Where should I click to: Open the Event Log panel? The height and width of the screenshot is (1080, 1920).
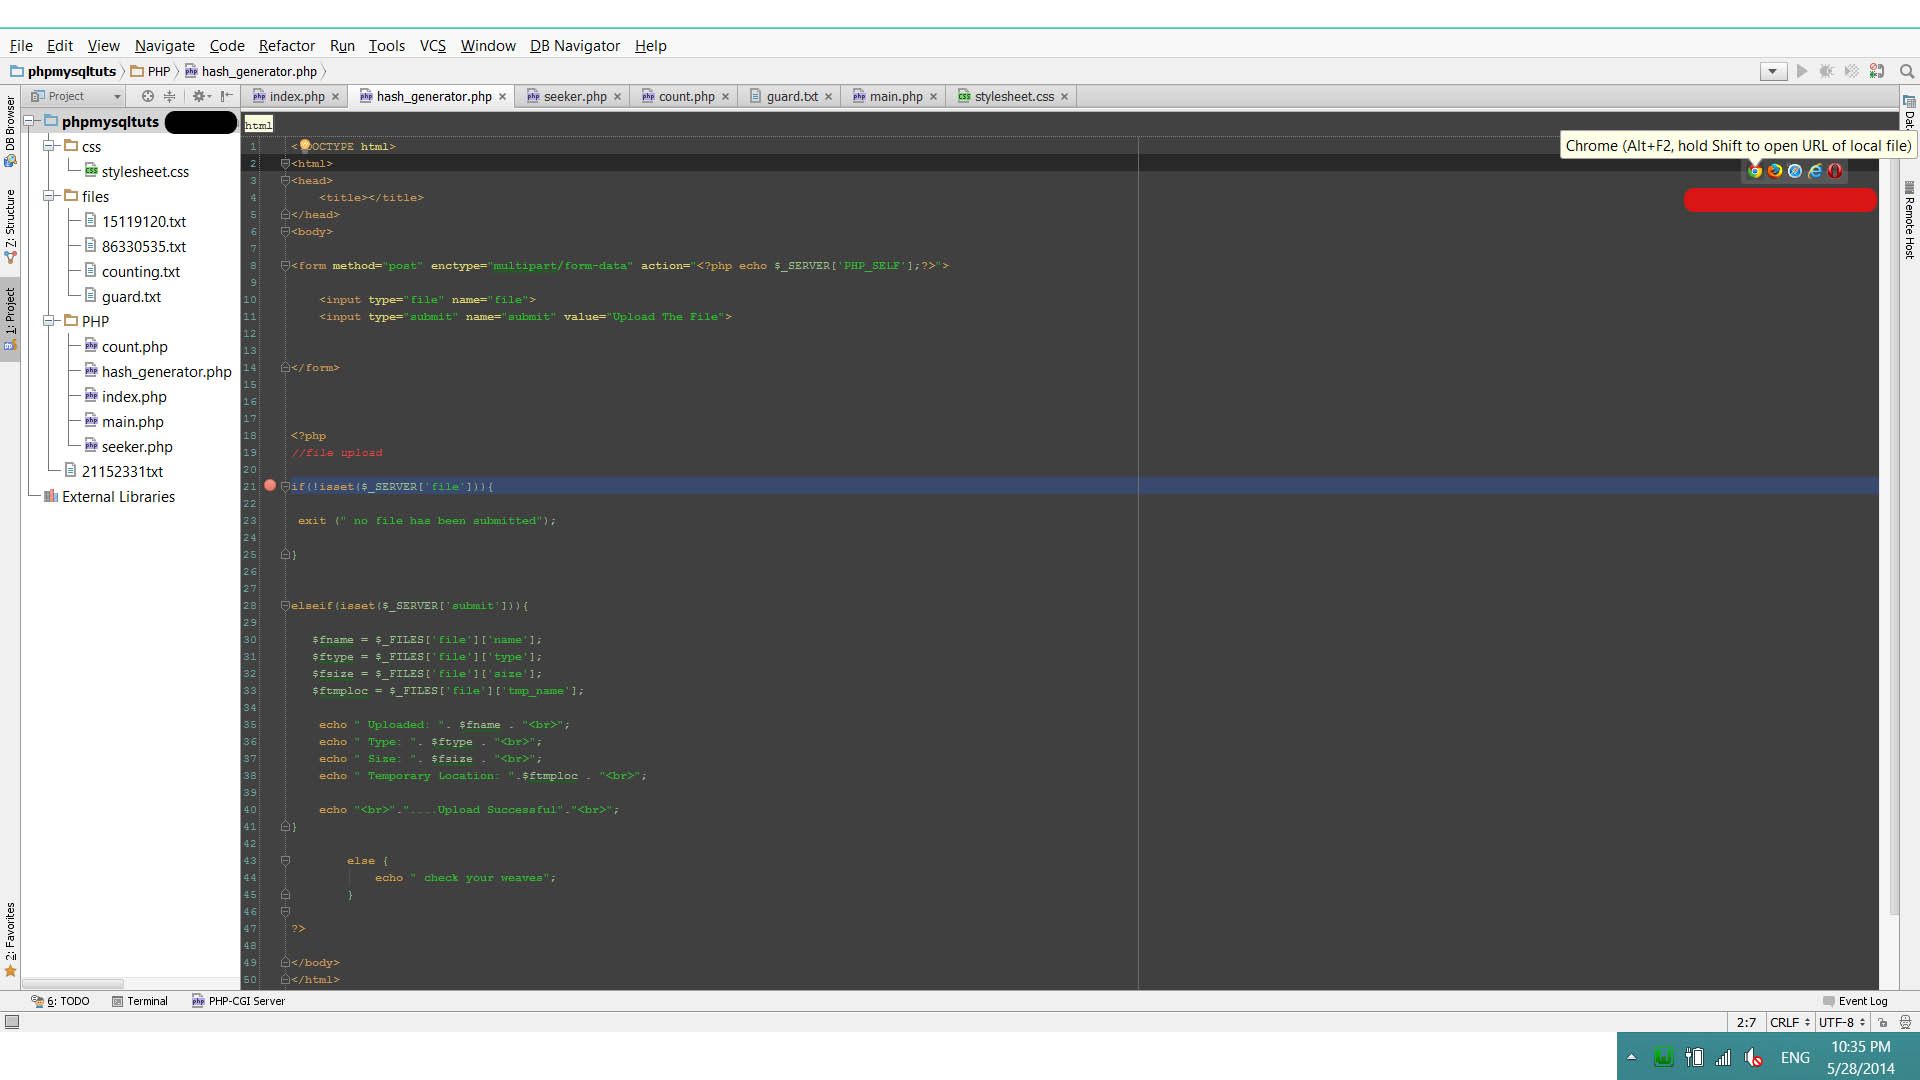click(1855, 1001)
